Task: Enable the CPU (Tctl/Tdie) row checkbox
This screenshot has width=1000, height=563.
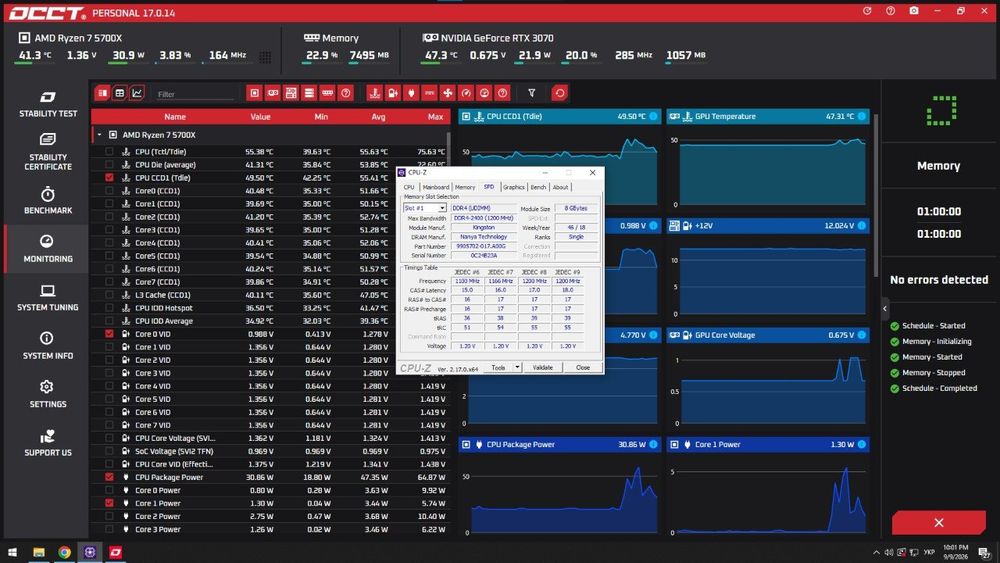Action: [x=109, y=152]
